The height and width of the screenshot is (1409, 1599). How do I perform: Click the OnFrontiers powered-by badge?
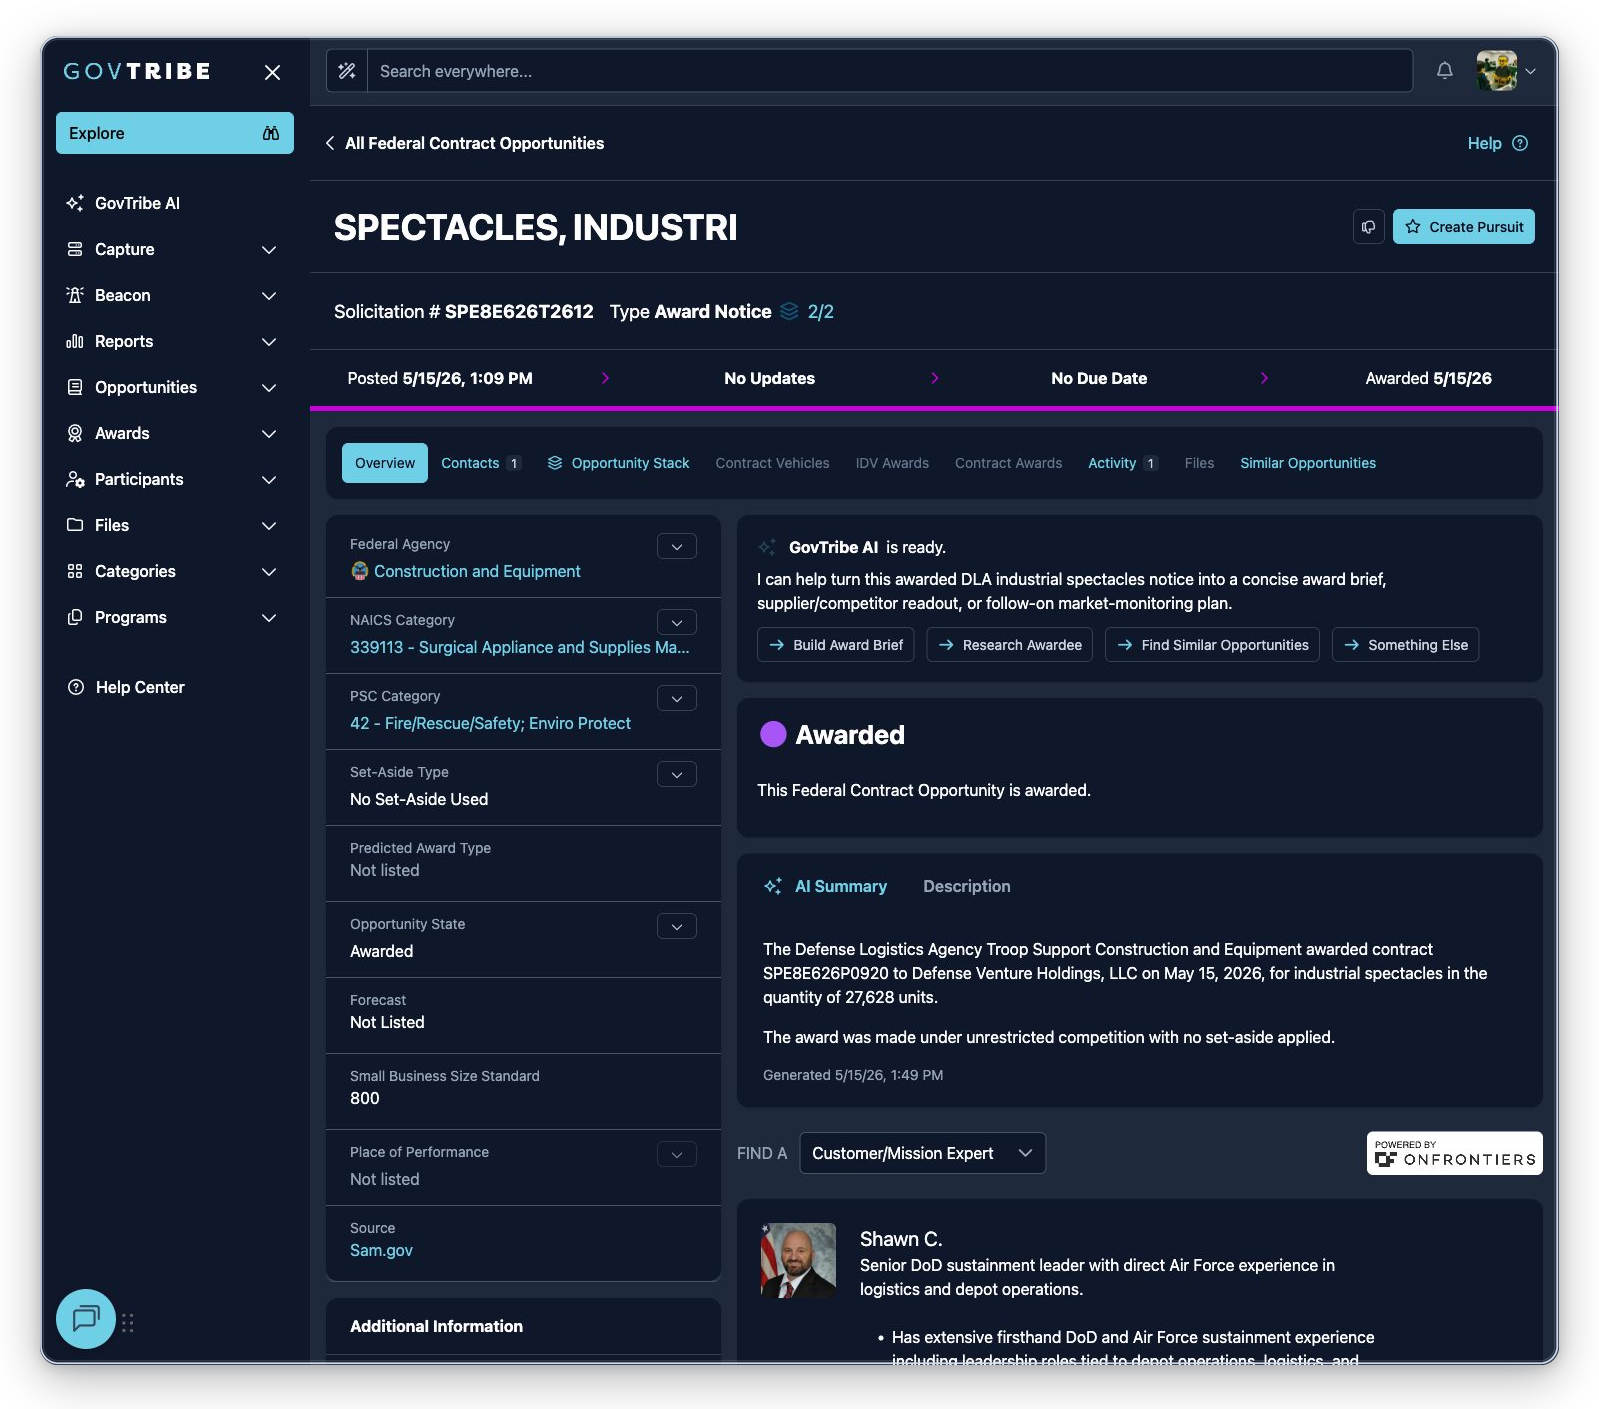(x=1455, y=1153)
